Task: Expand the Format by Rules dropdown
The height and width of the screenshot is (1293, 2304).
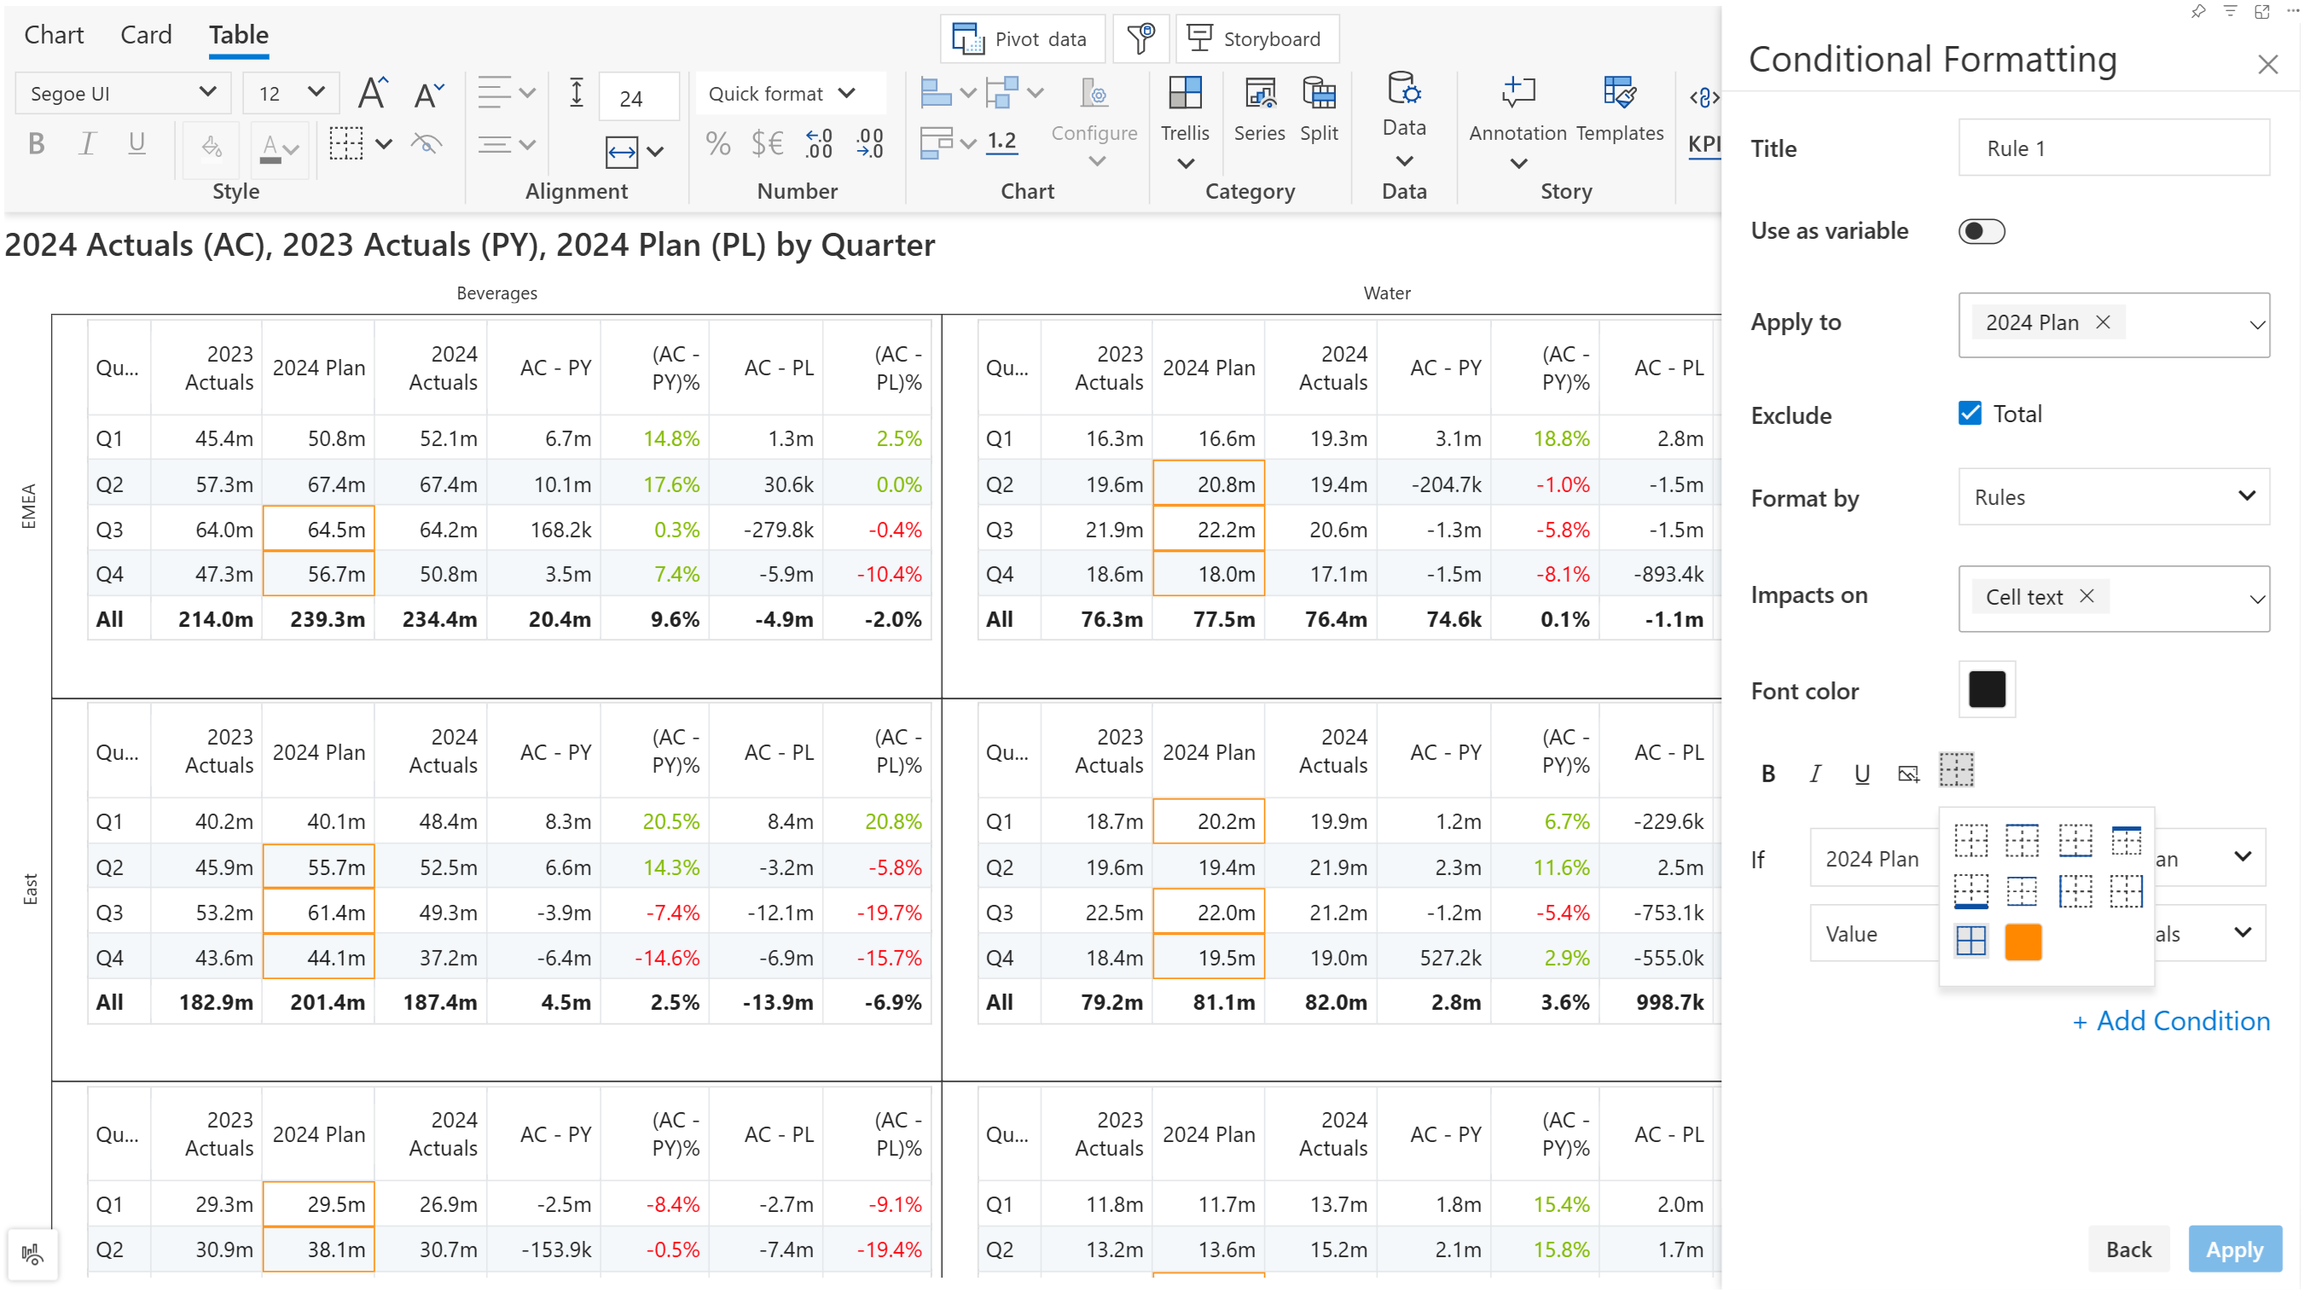Action: click(x=2113, y=497)
